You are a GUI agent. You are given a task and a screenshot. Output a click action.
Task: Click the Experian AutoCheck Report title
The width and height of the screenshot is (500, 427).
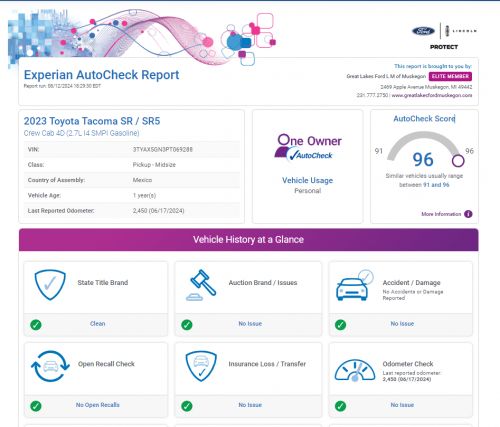[102, 75]
